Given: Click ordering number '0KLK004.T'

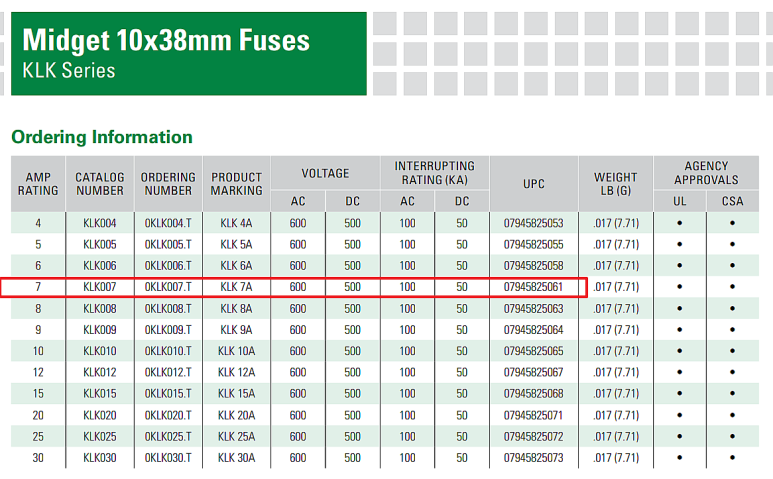Looking at the screenshot, I should (168, 223).
